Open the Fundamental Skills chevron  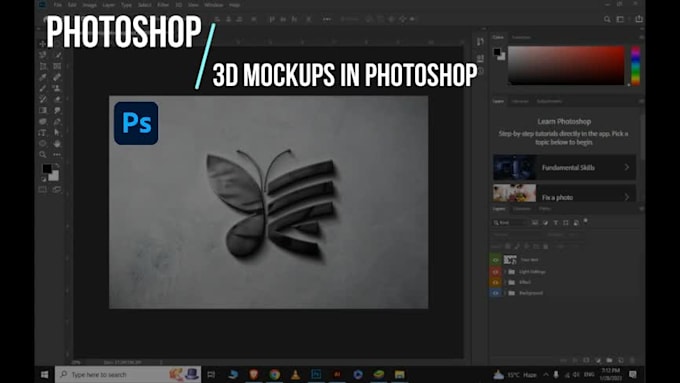627,167
